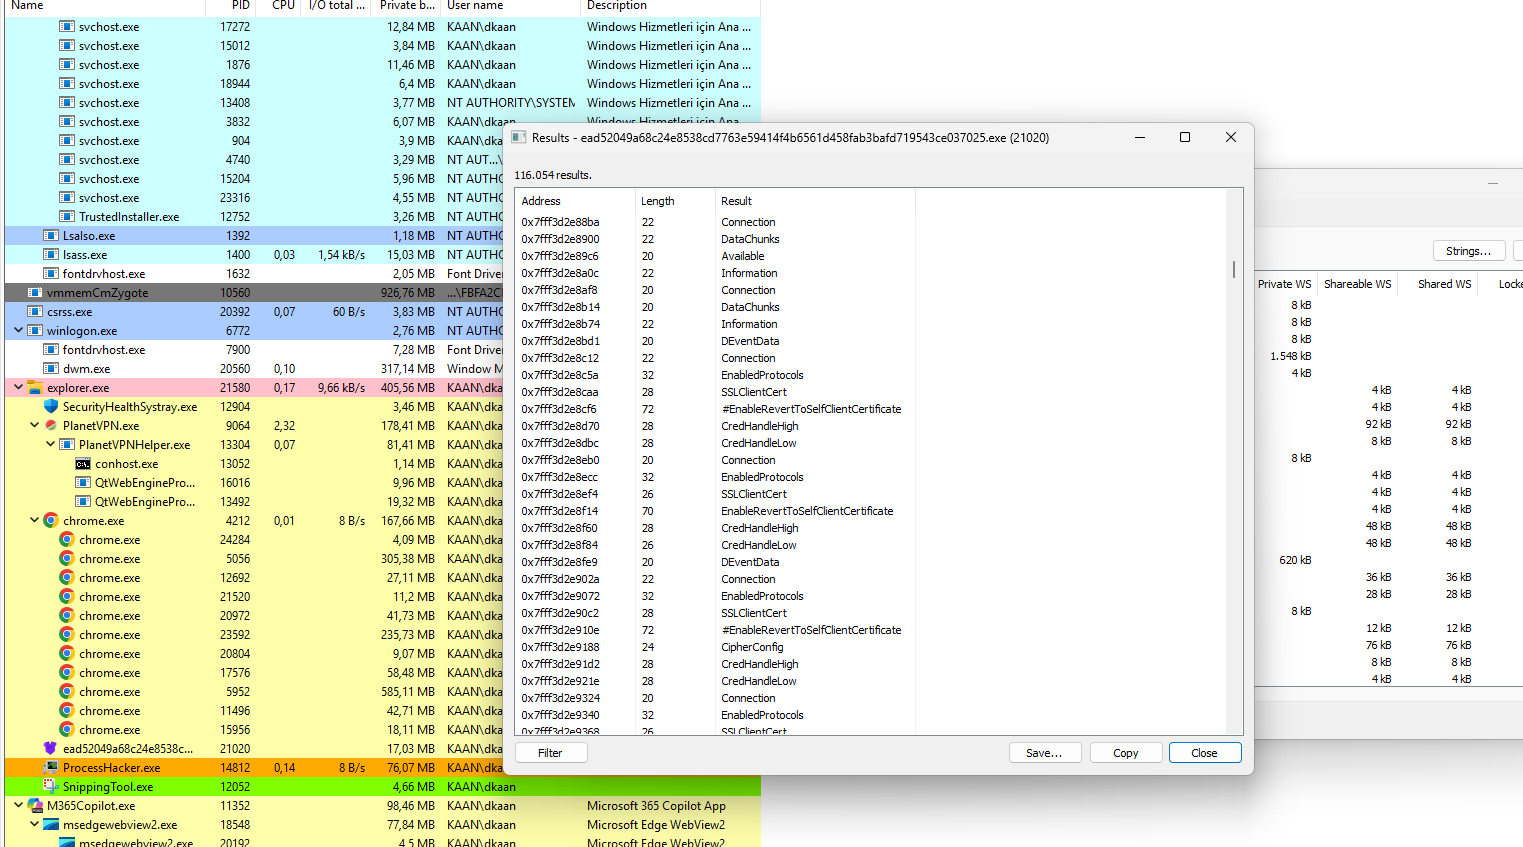The image size is (1523, 847).
Task: Collapse the chrome.exe parent process tree
Action: click(34, 521)
